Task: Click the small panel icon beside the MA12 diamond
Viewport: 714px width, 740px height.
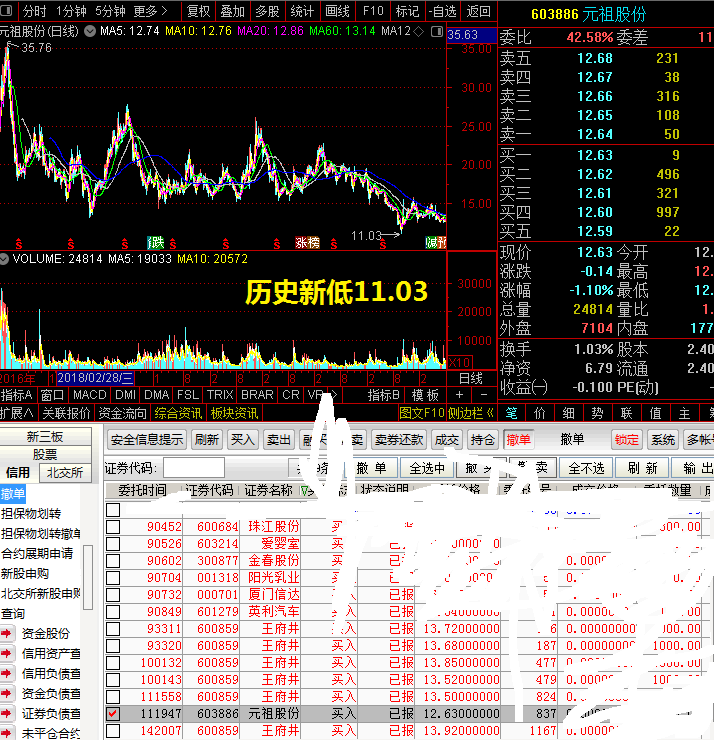Action: [x=437, y=32]
